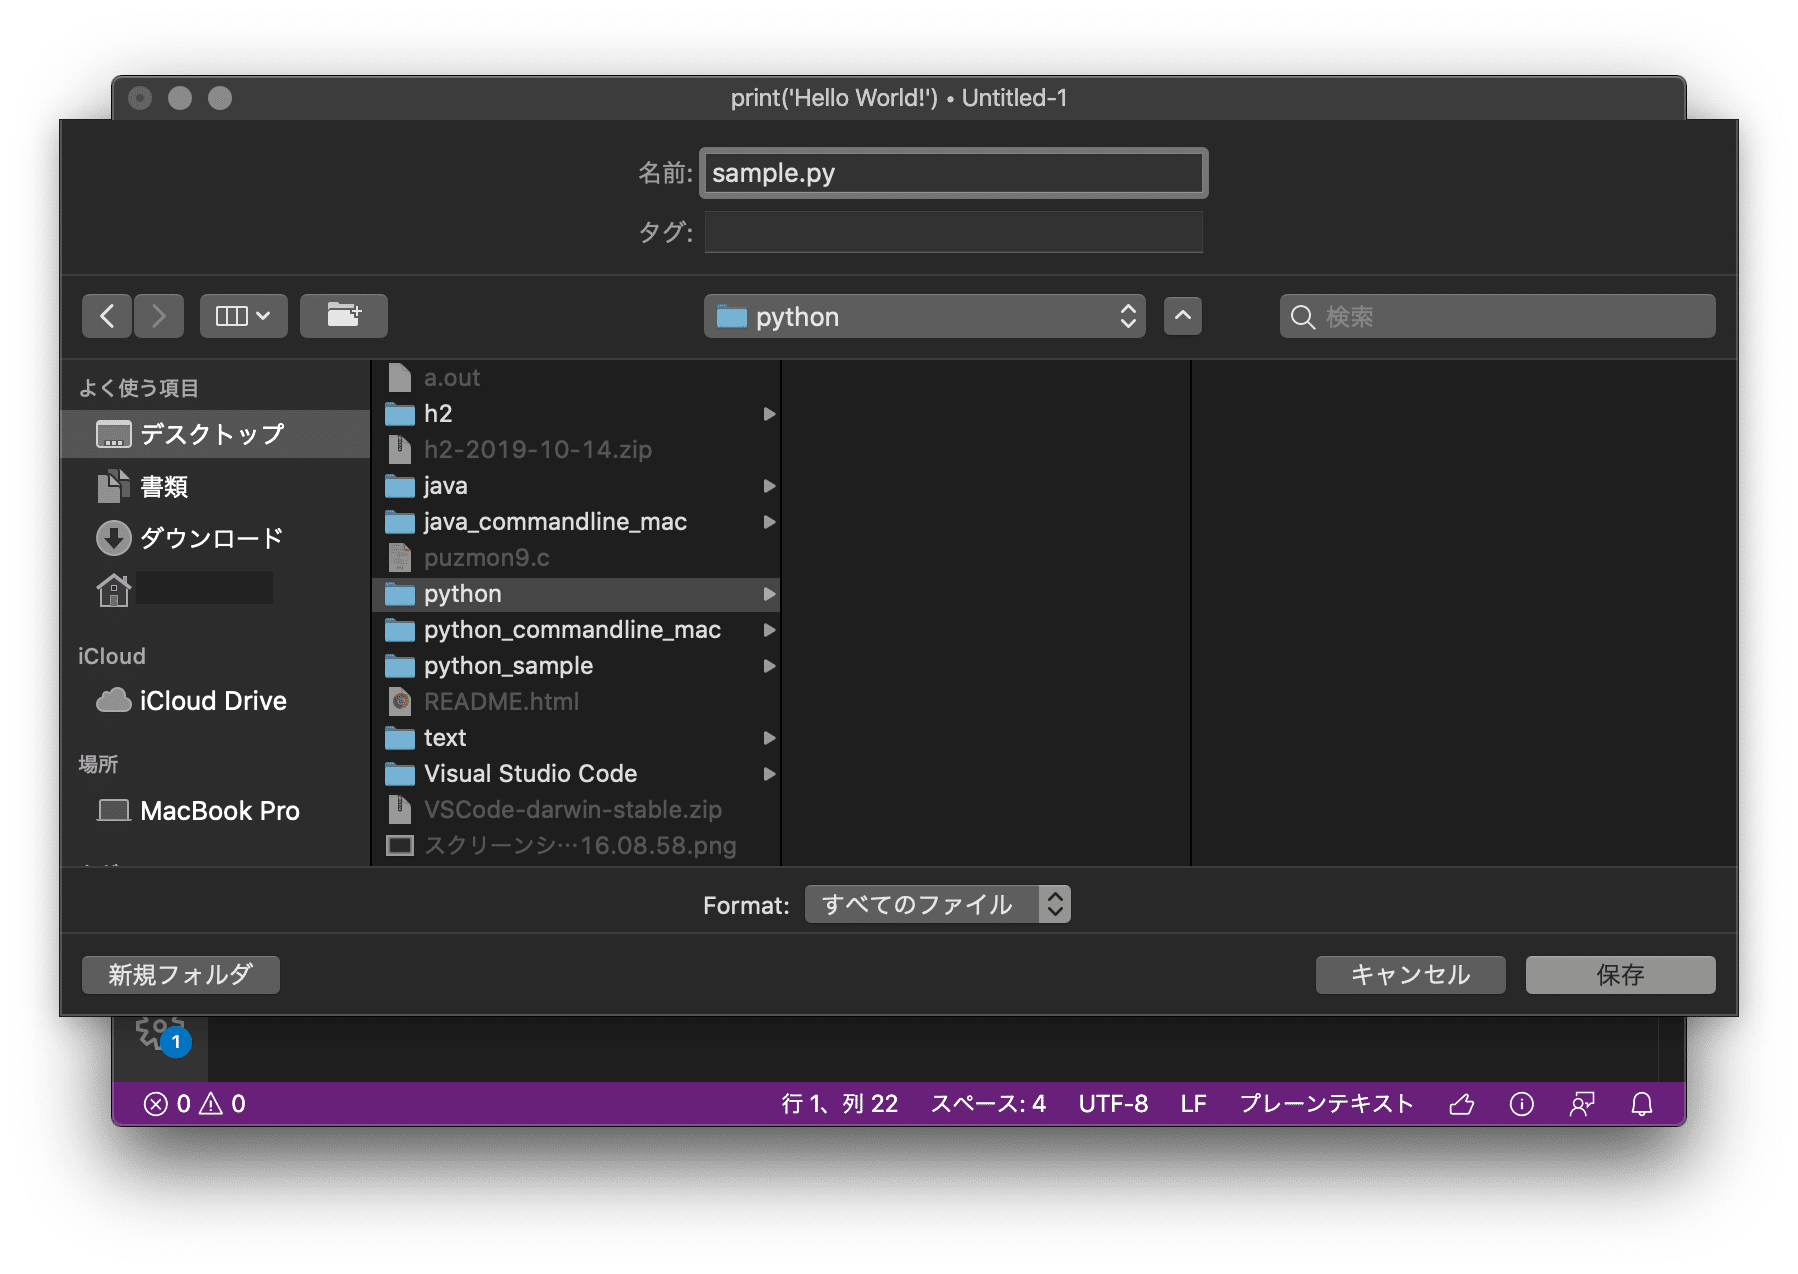Create new folder via toolbar folder icon
The width and height of the screenshot is (1798, 1274).
click(x=343, y=316)
